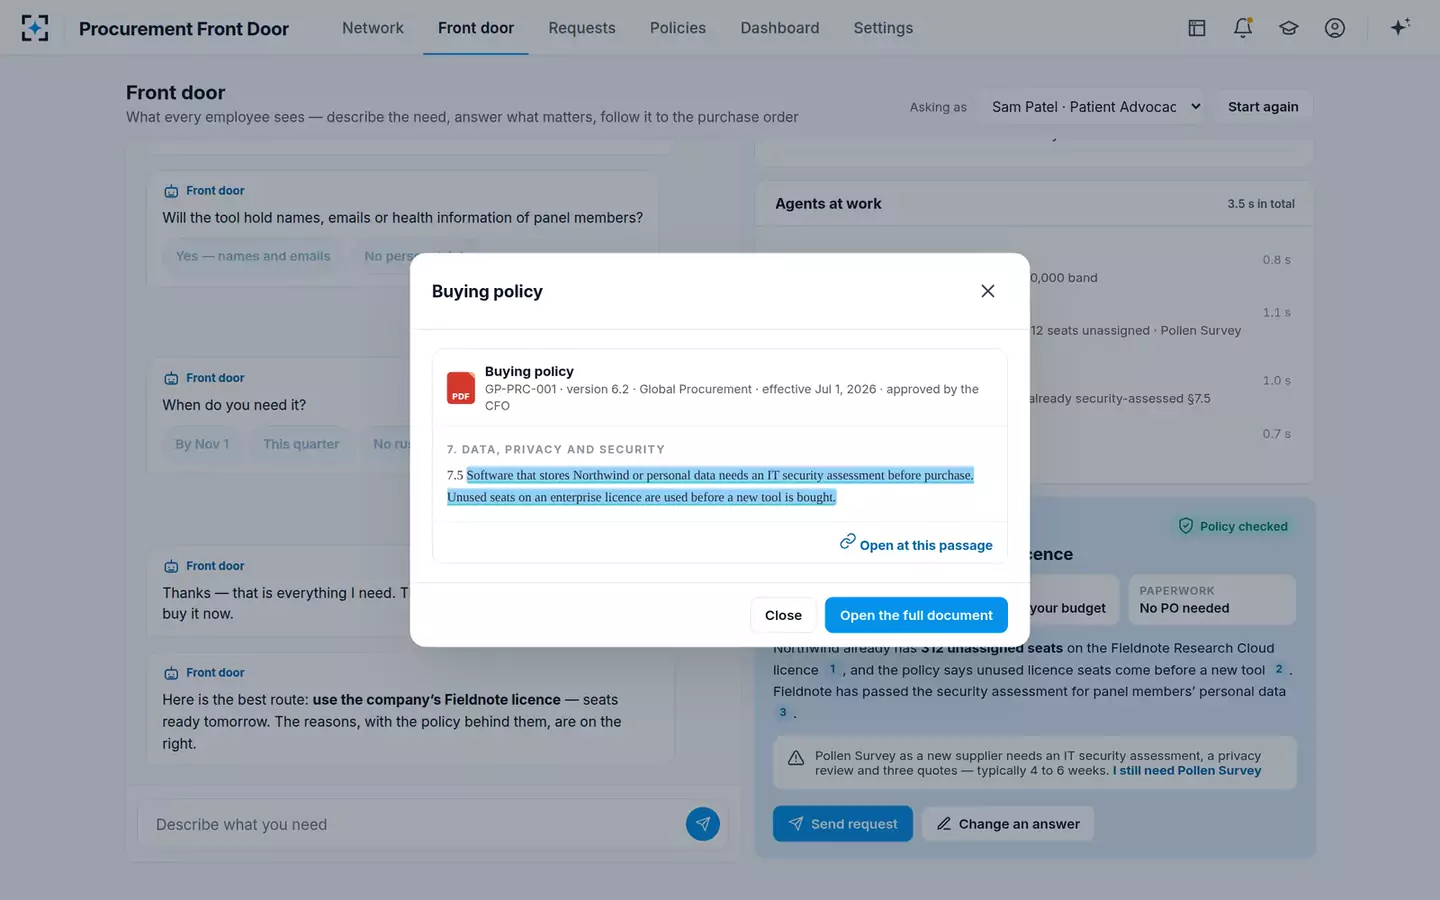
Task: Click the Start again button
Action: click(1263, 107)
